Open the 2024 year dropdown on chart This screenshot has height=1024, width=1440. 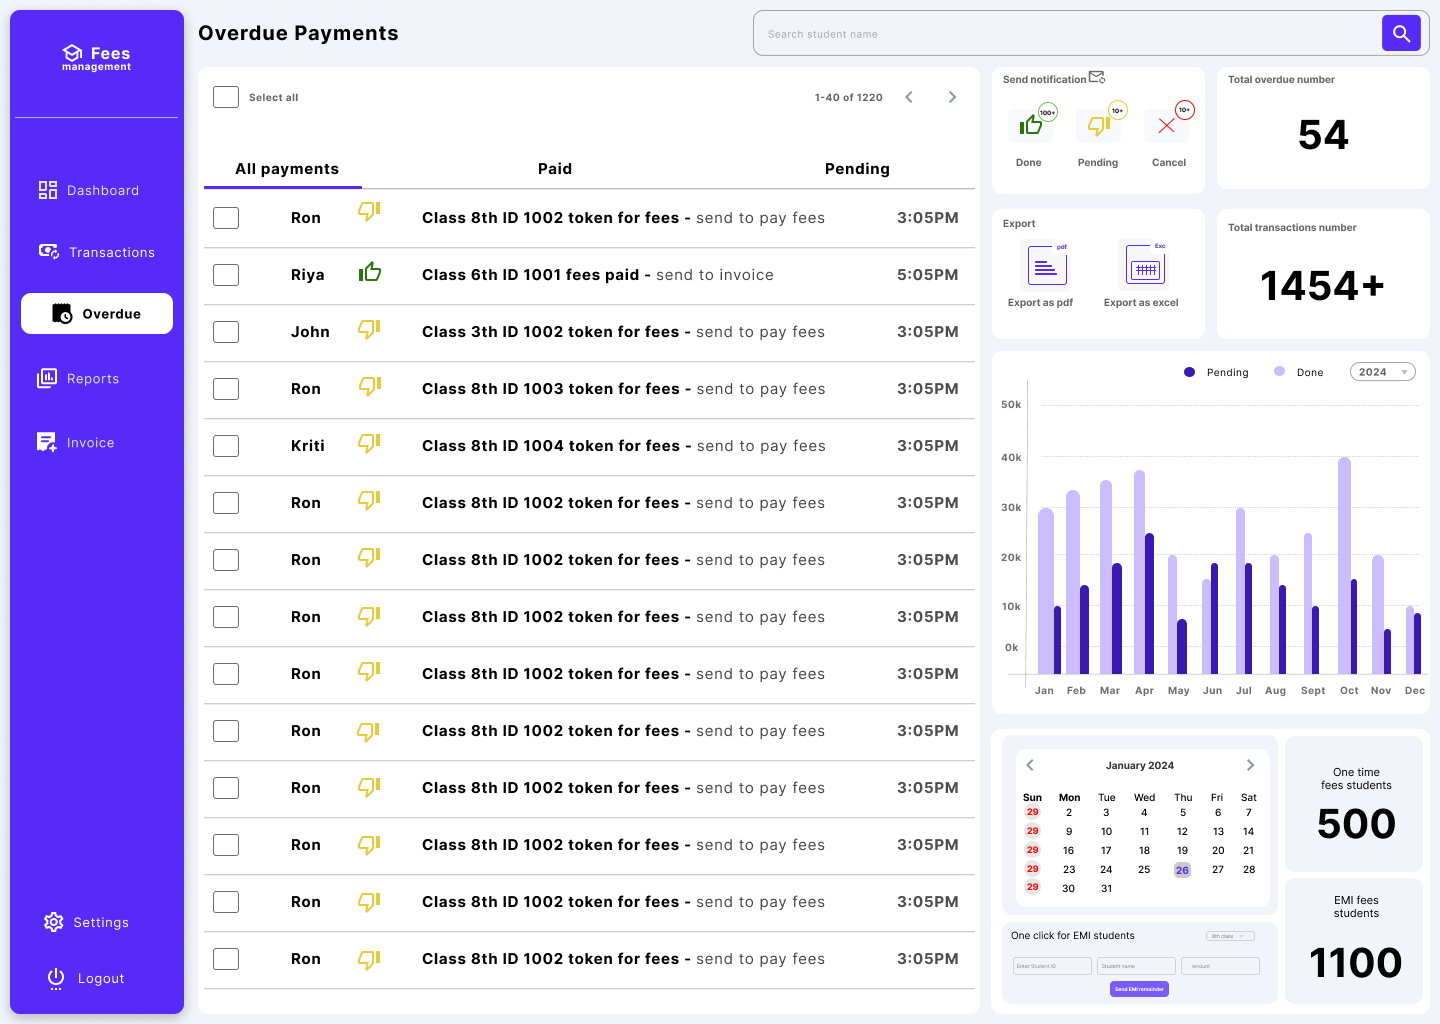click(1382, 372)
